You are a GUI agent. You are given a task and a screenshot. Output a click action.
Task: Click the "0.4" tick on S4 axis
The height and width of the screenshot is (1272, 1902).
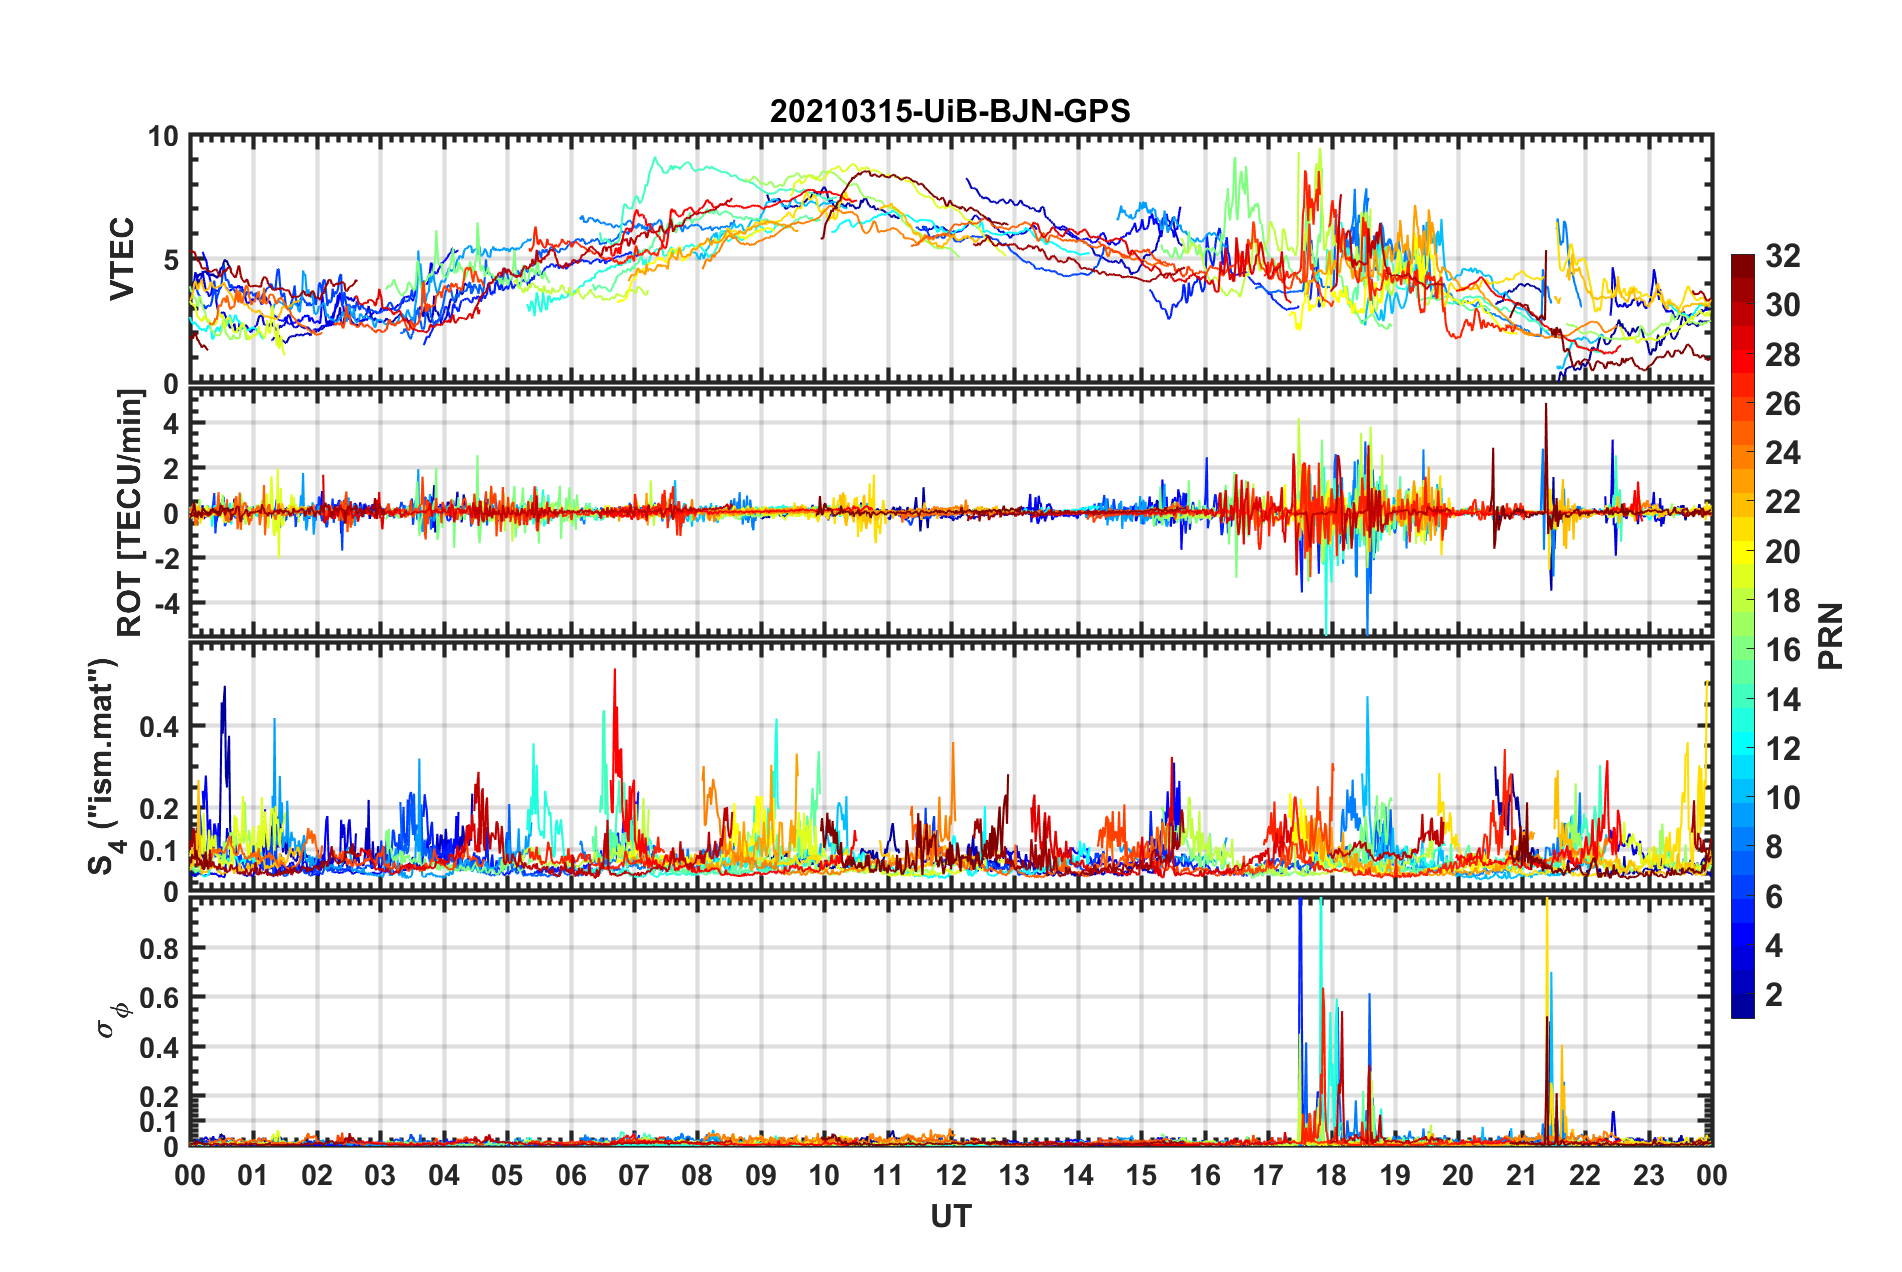[x=159, y=727]
